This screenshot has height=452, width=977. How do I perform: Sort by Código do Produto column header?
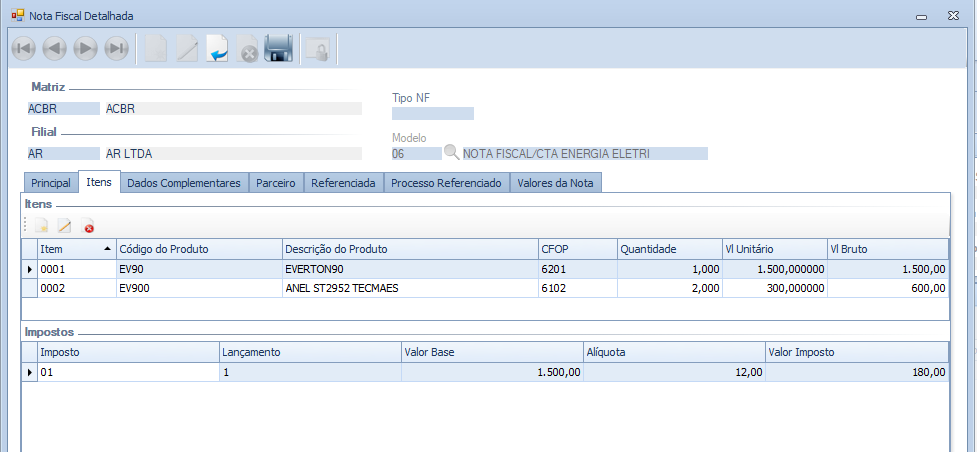tap(197, 248)
